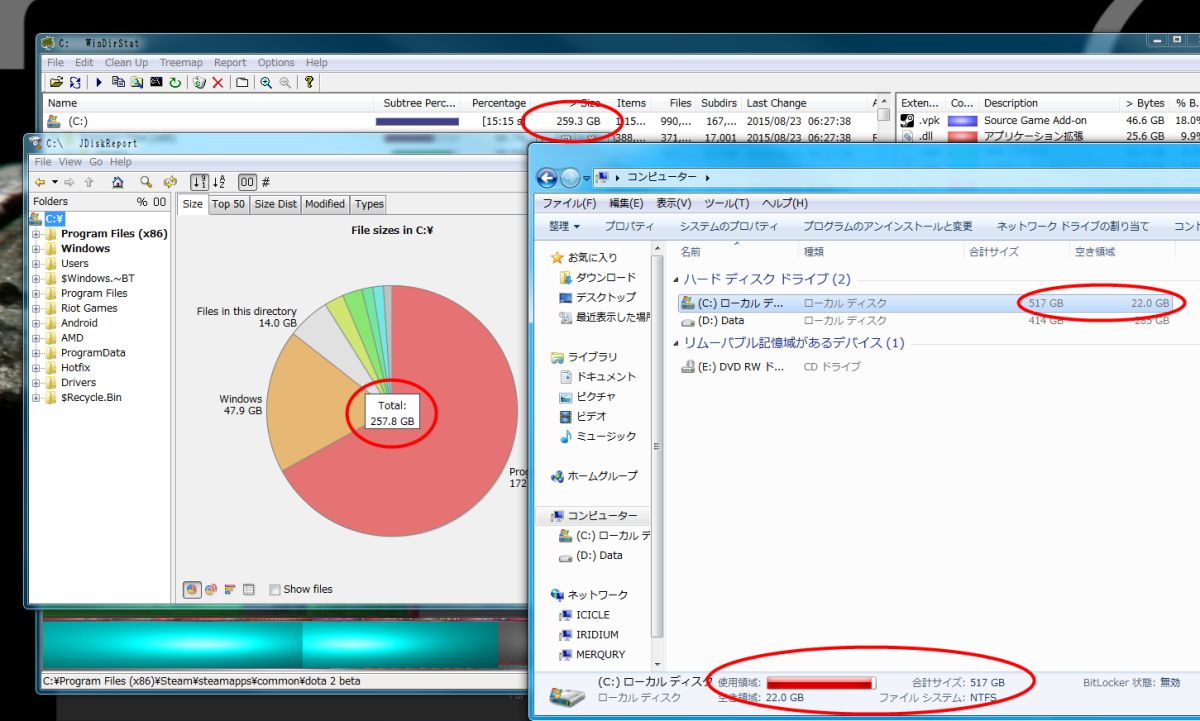The height and width of the screenshot is (721, 1200).
Task: Select bar chart view in JDiskReport
Action: [230, 590]
